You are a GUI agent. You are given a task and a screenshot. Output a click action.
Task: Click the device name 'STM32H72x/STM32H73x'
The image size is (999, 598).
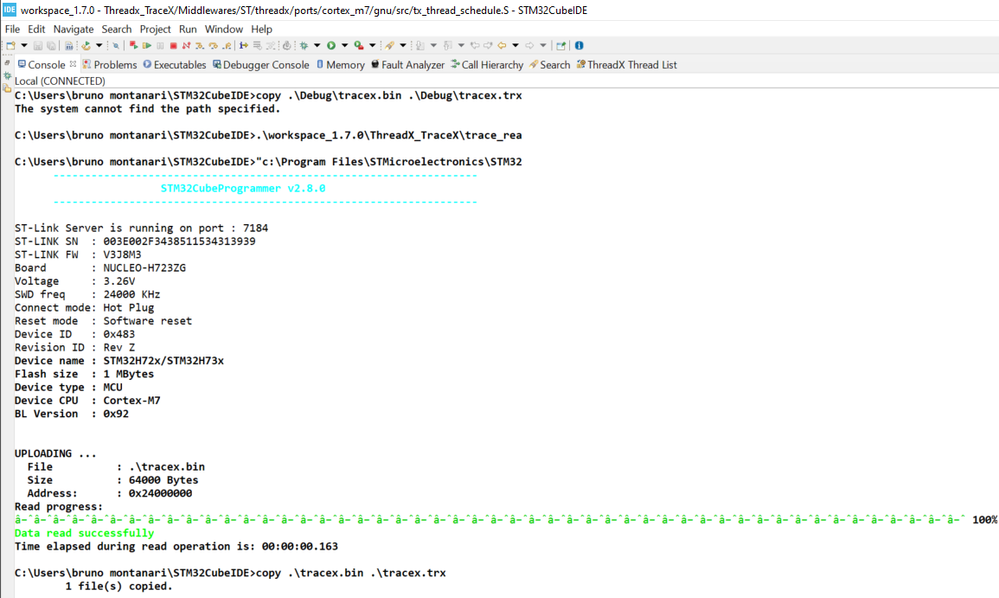[x=163, y=361]
